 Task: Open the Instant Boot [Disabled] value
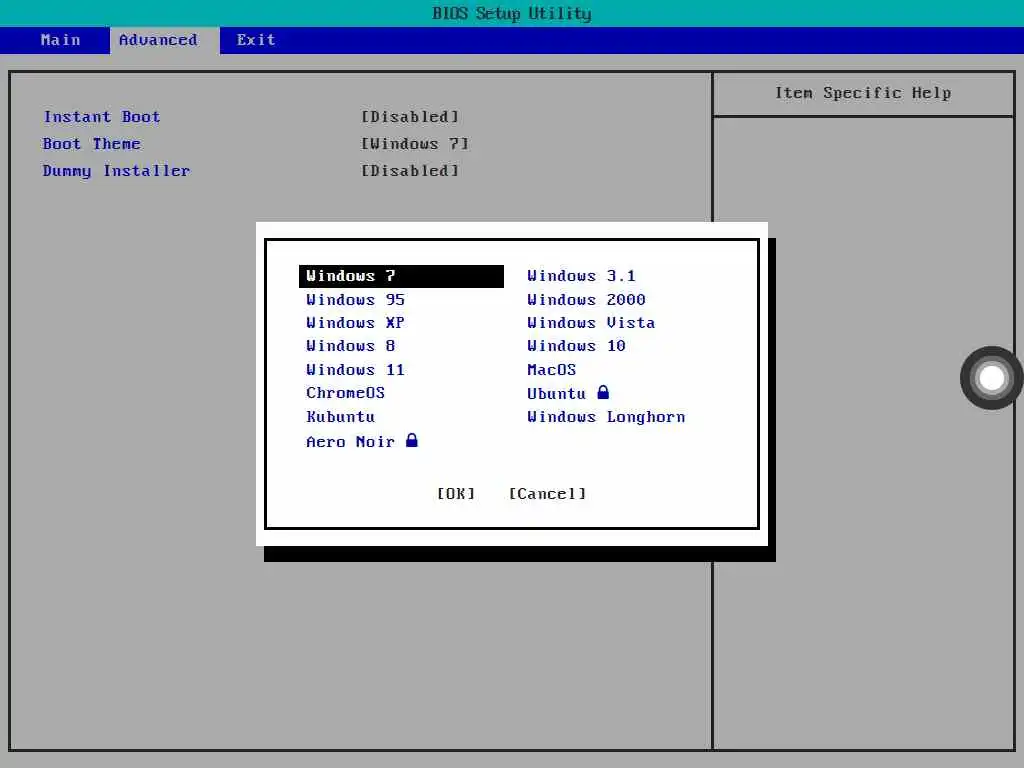tap(410, 117)
